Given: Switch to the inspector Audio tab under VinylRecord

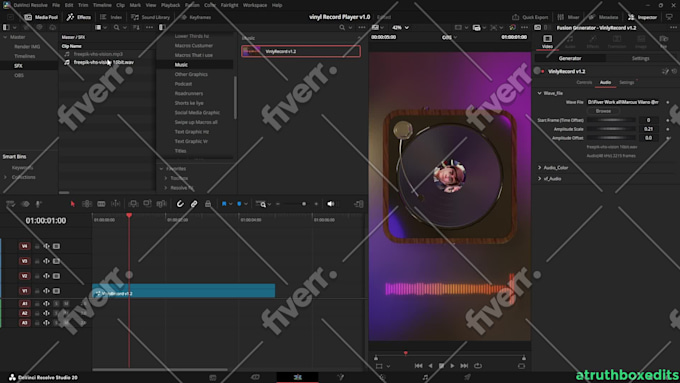Looking at the screenshot, I should (605, 82).
